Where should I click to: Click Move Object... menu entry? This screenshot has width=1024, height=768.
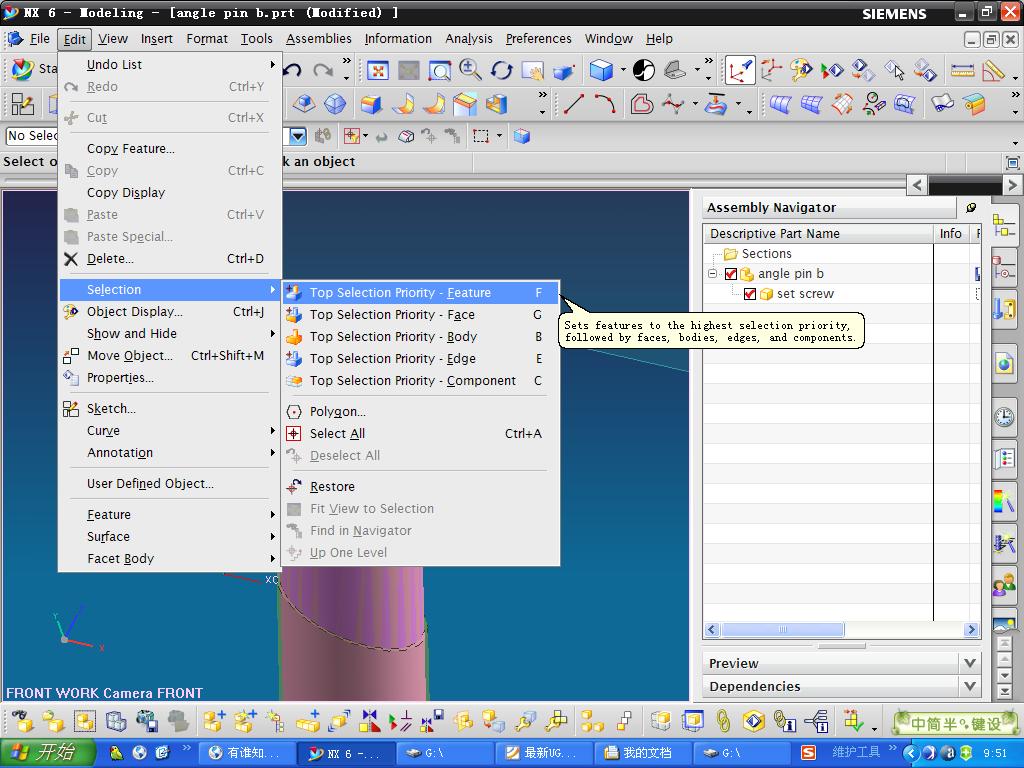tap(169, 356)
